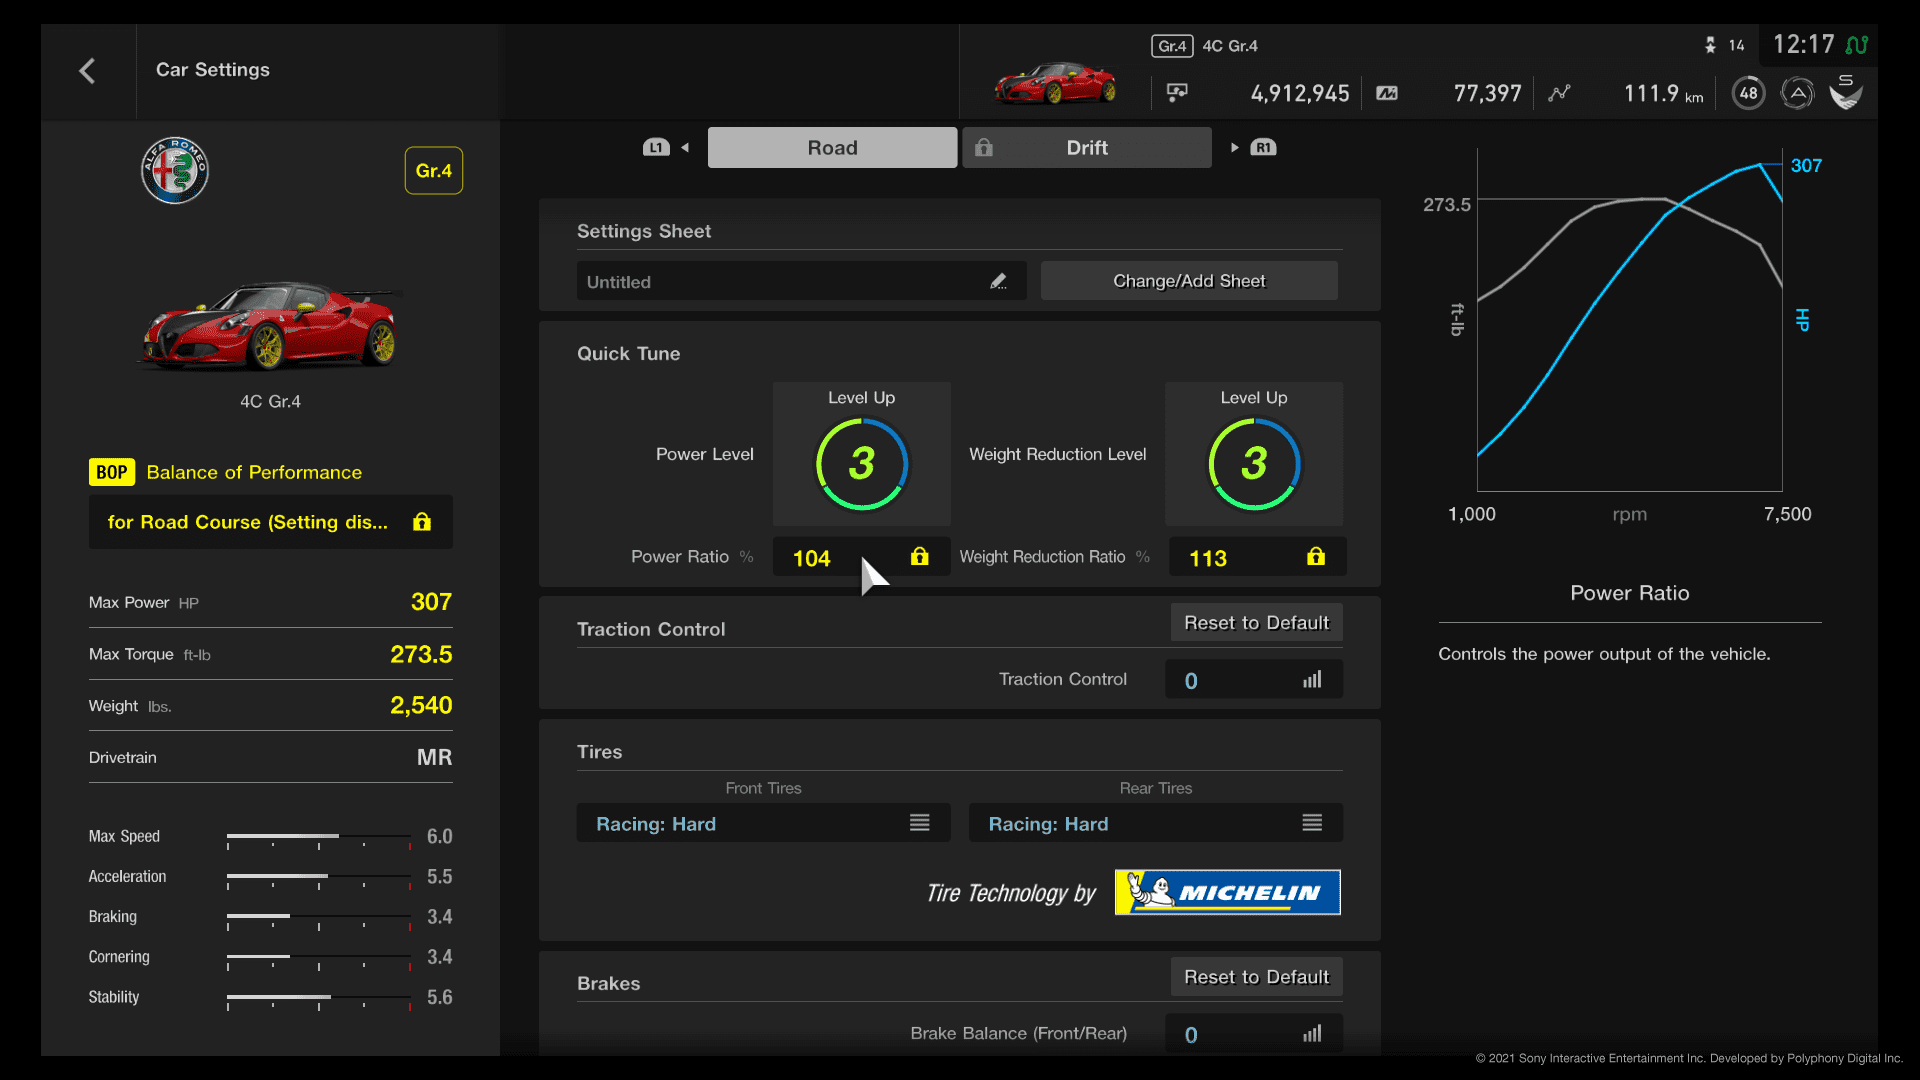Open Change/Add Sheet for settings
The height and width of the screenshot is (1080, 1920).
1188,281
